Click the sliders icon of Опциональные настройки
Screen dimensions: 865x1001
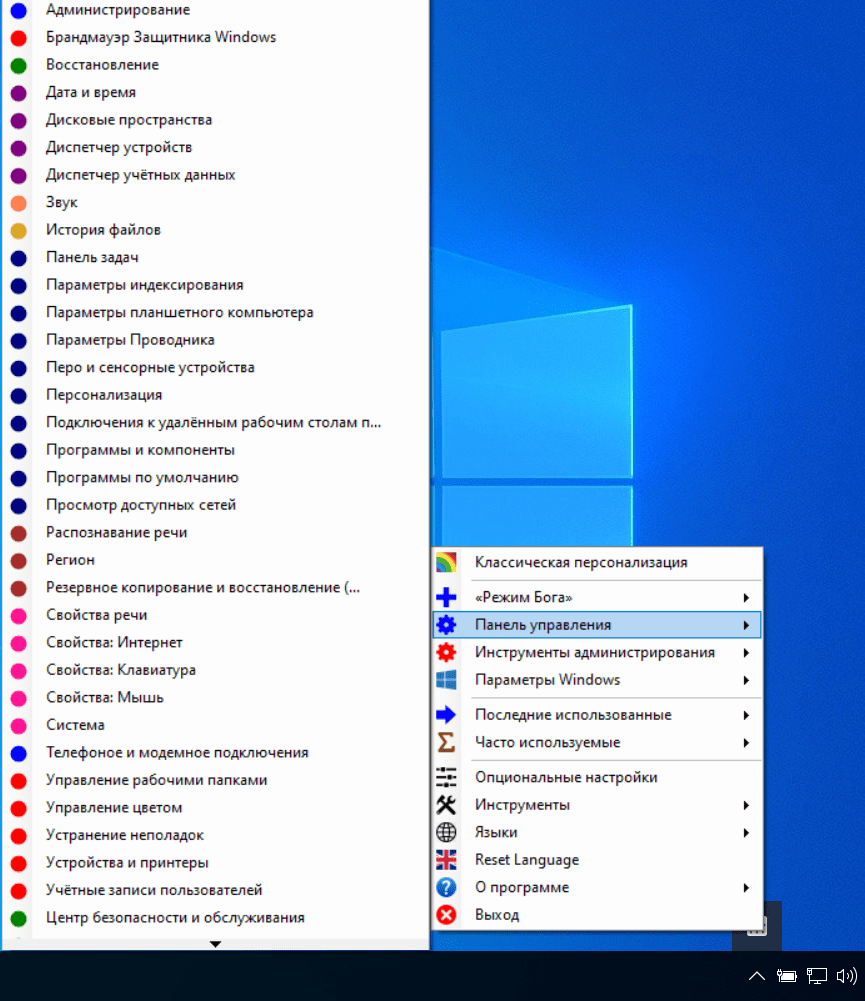(446, 778)
